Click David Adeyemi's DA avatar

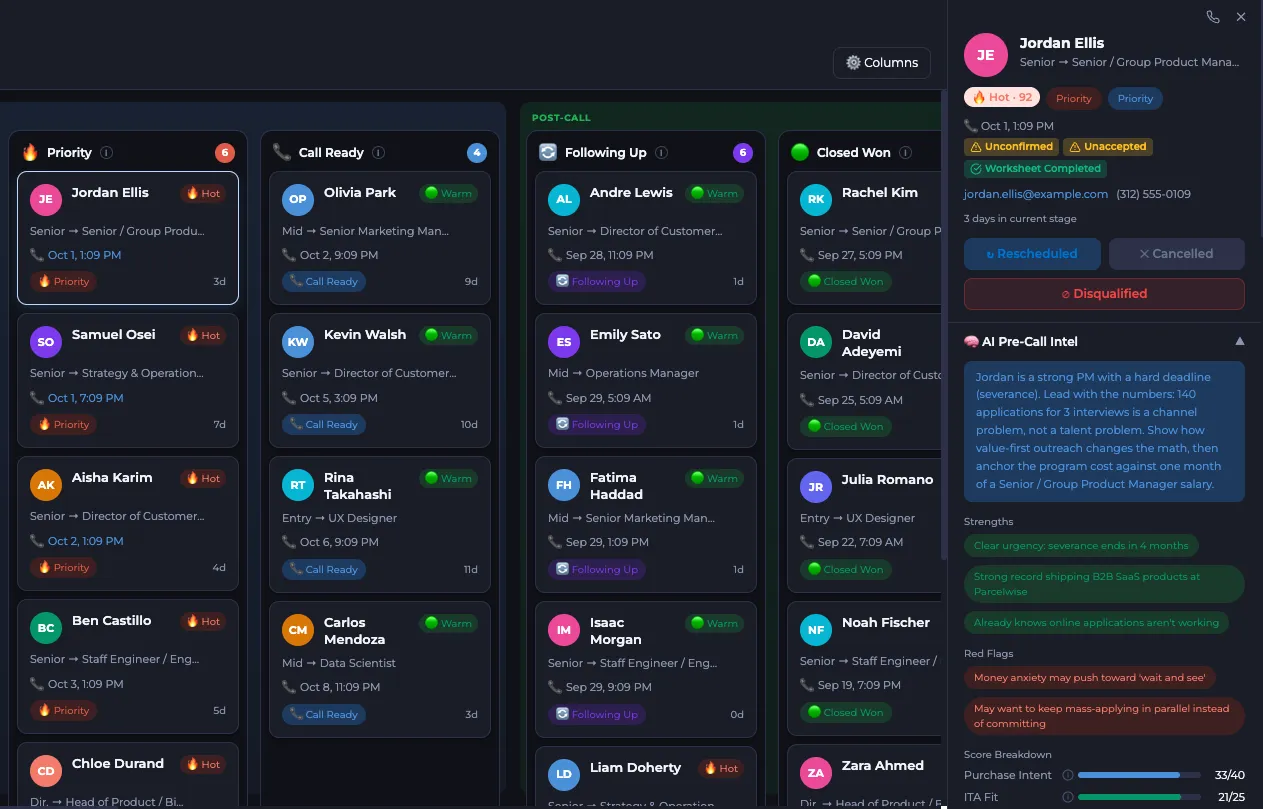click(816, 342)
